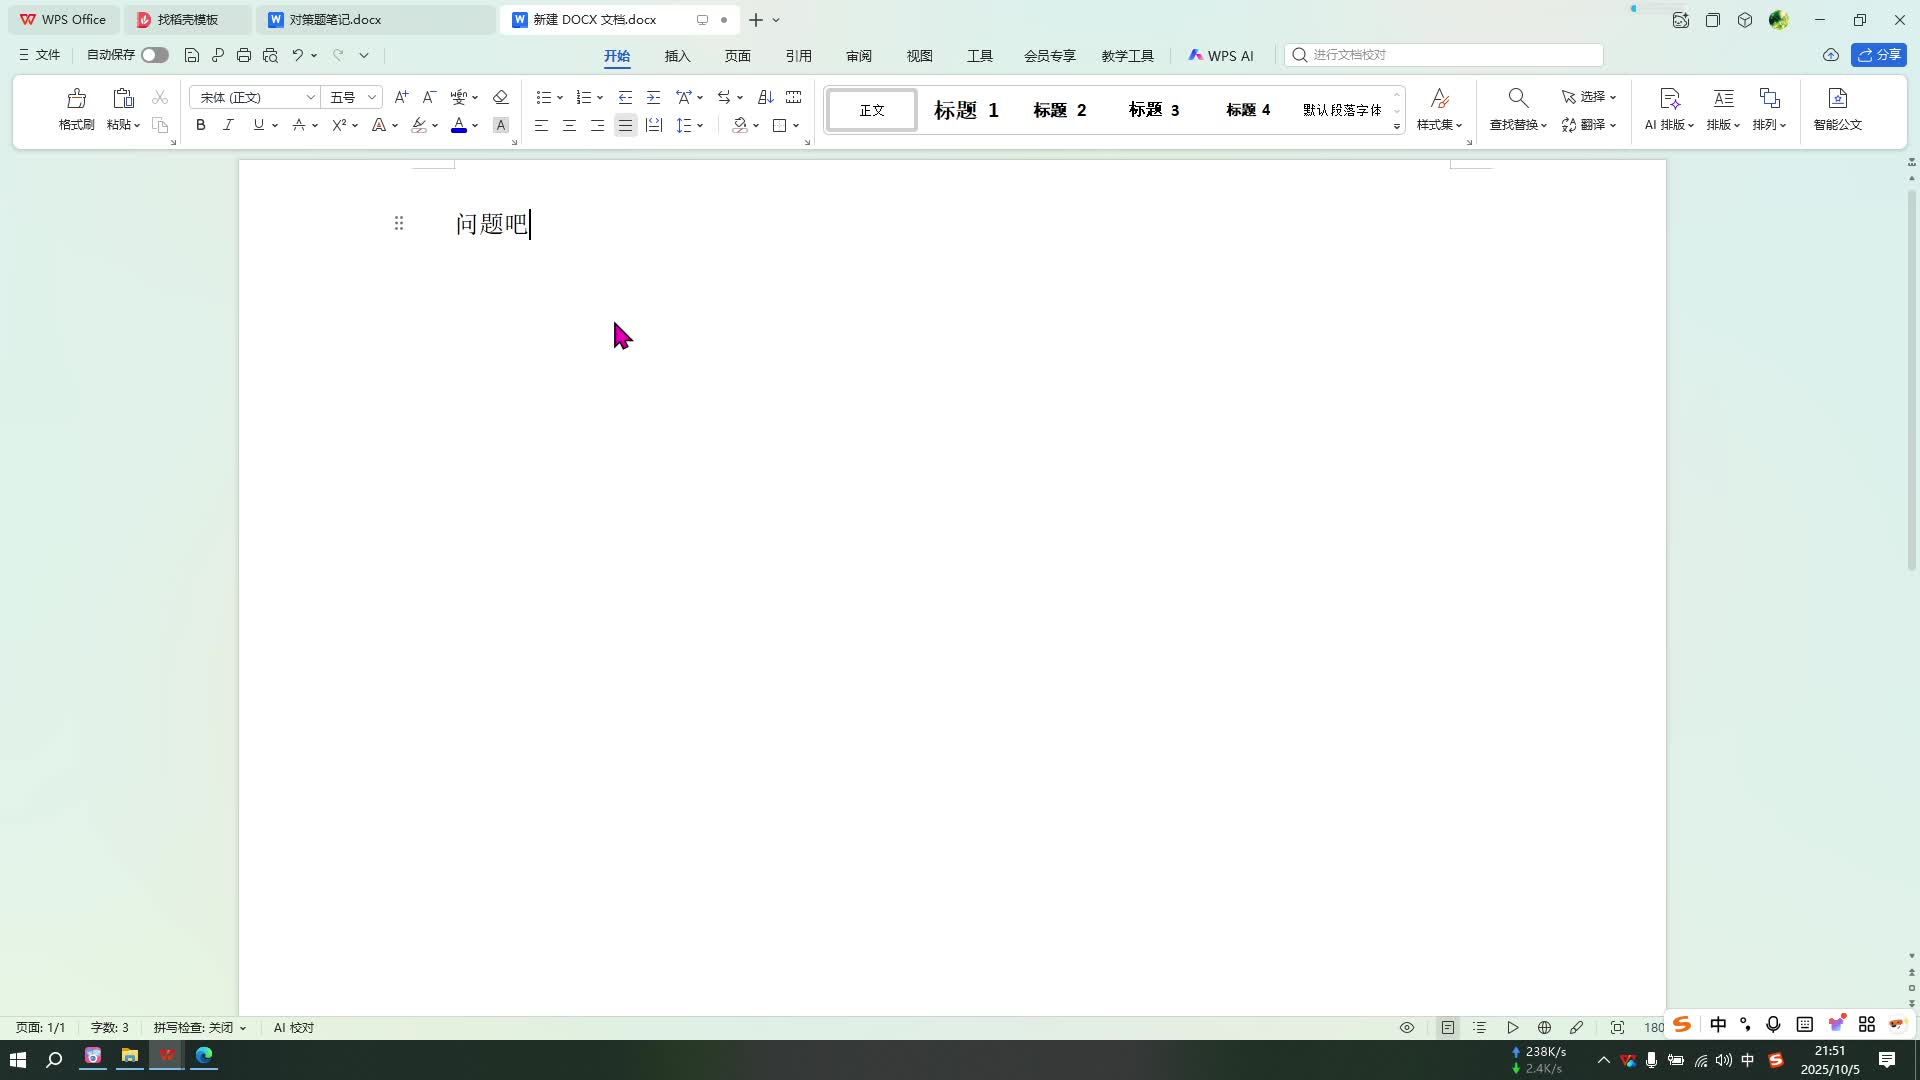Open the smart official document tool
This screenshot has height=1080, width=1920.
[1837, 110]
